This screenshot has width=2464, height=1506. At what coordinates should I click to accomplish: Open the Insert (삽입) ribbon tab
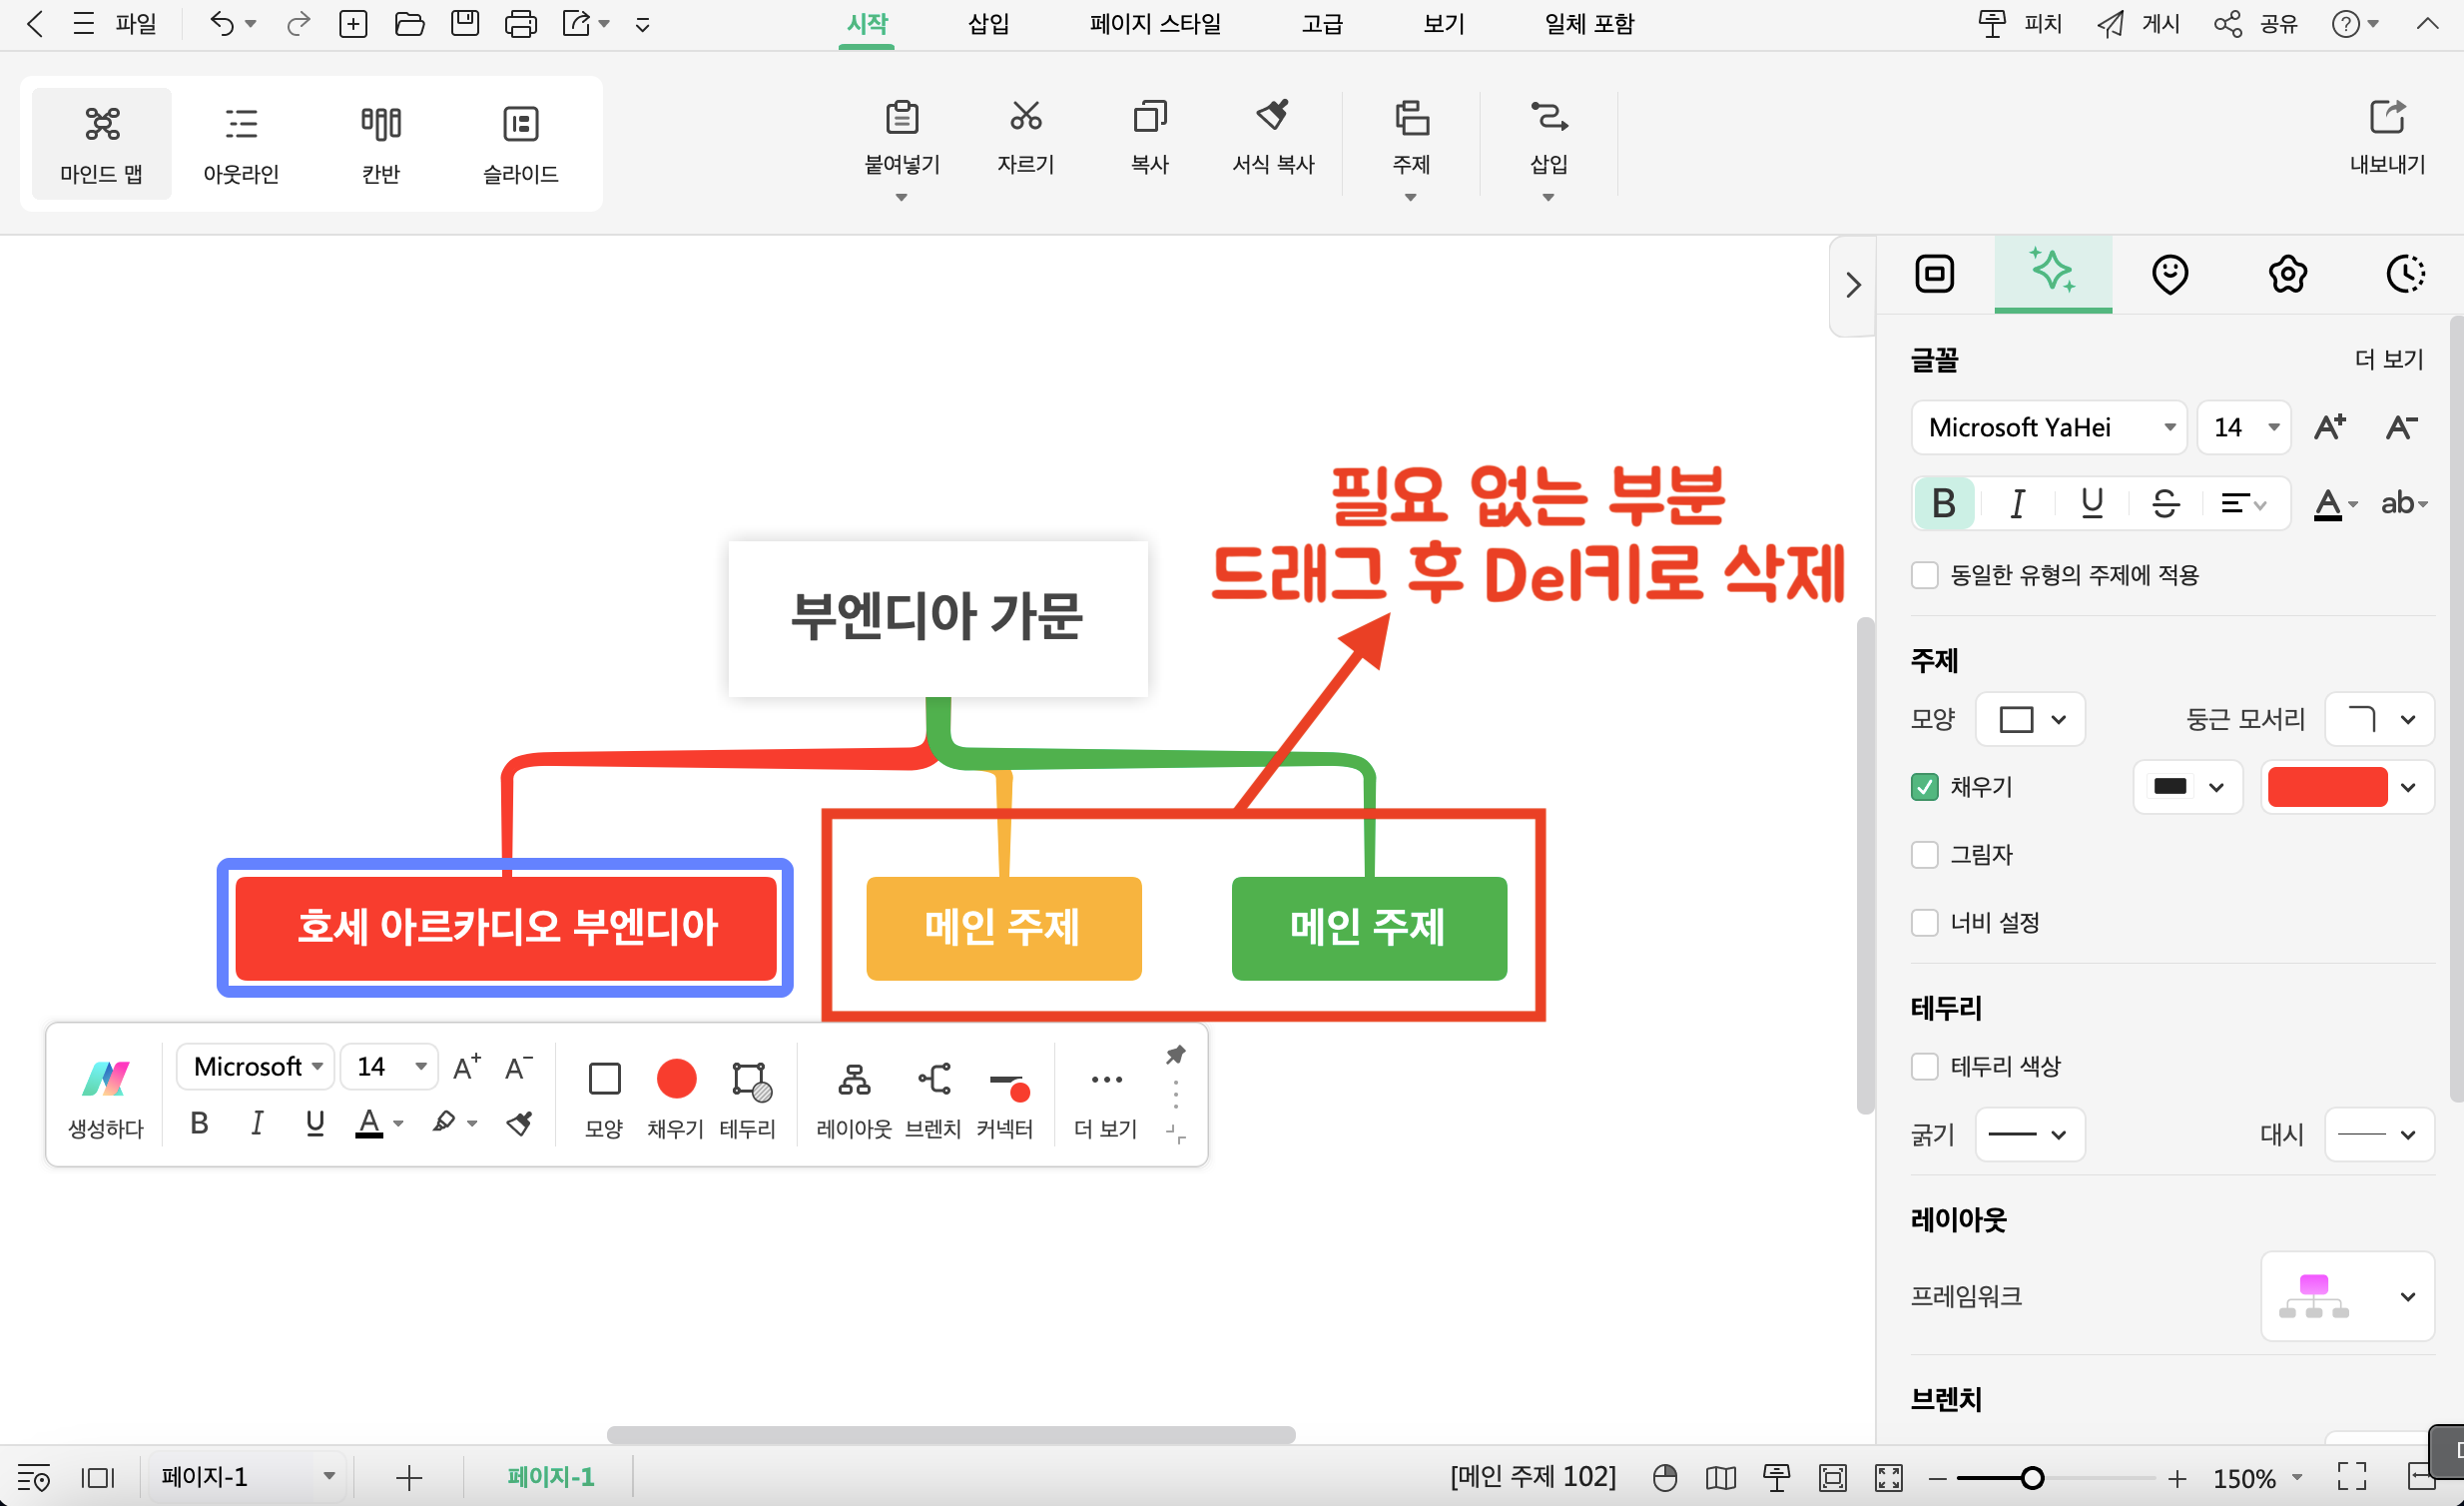pyautogui.click(x=988, y=24)
